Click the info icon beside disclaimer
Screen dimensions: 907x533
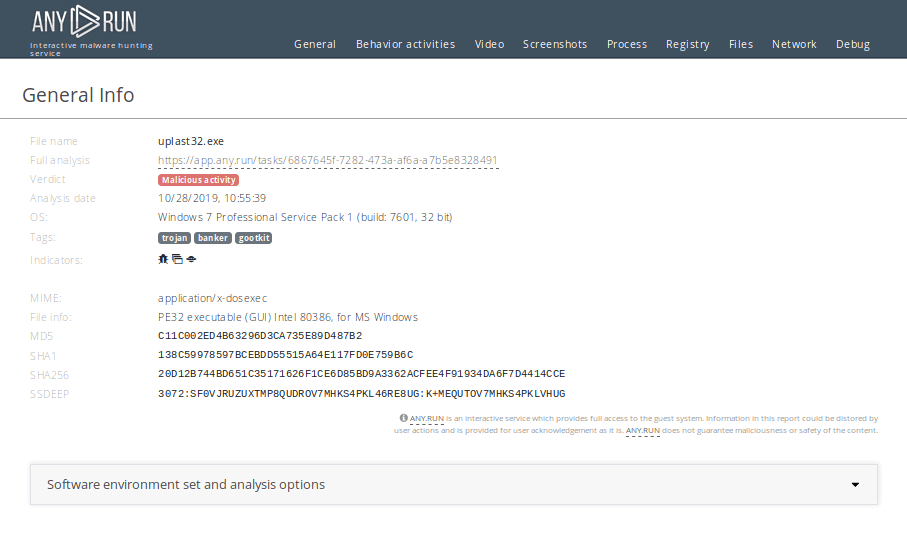[x=403, y=418]
